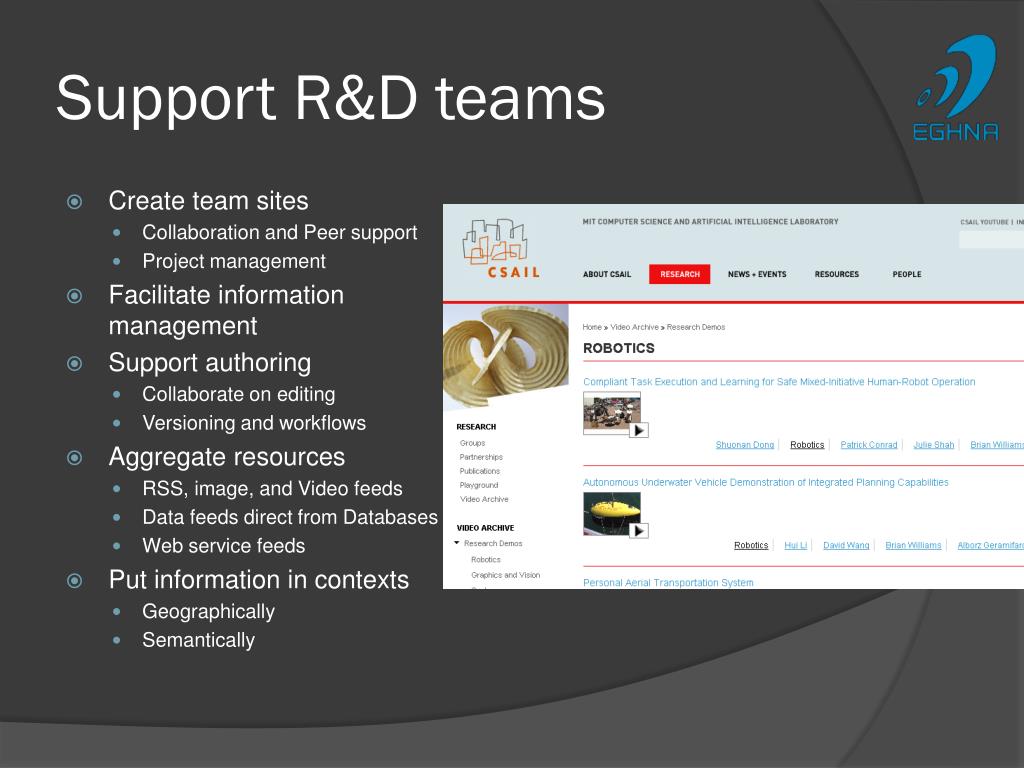Viewport: 1024px width, 768px height.
Task: Open Groups in Research sidebar
Action: [472, 443]
